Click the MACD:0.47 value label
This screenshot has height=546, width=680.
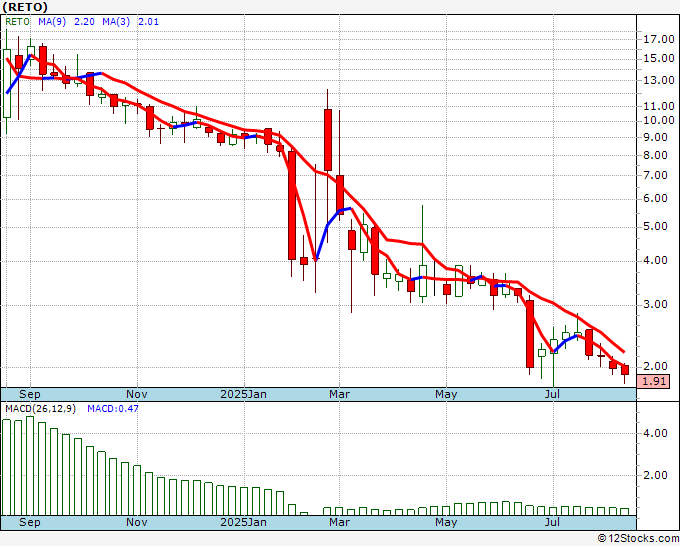pyautogui.click(x=113, y=409)
